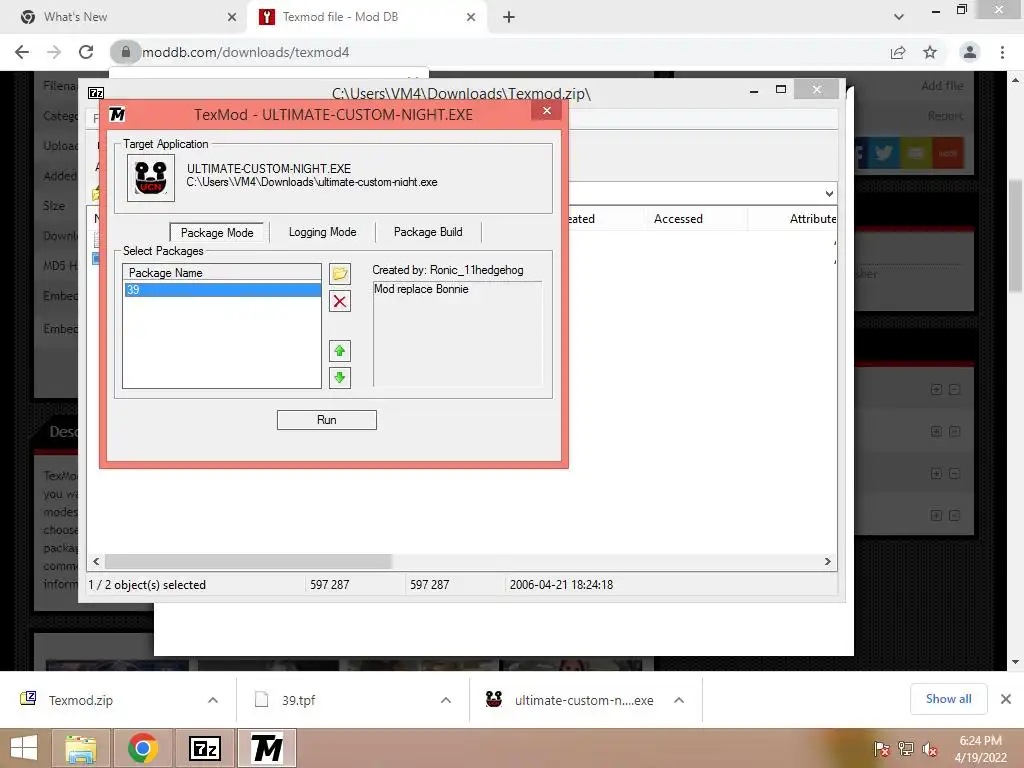Open the package folder browse icon in TexMod
The width and height of the screenshot is (1024, 768).
click(340, 274)
